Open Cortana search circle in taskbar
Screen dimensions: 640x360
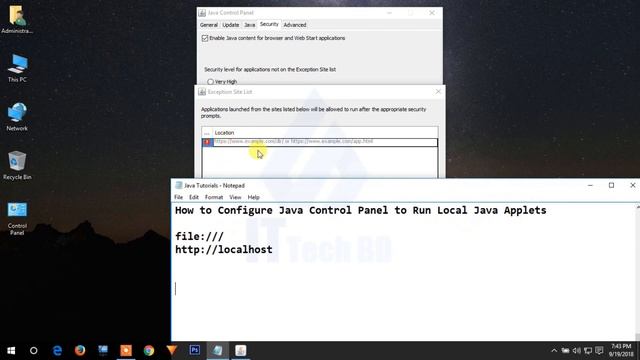tap(33, 351)
